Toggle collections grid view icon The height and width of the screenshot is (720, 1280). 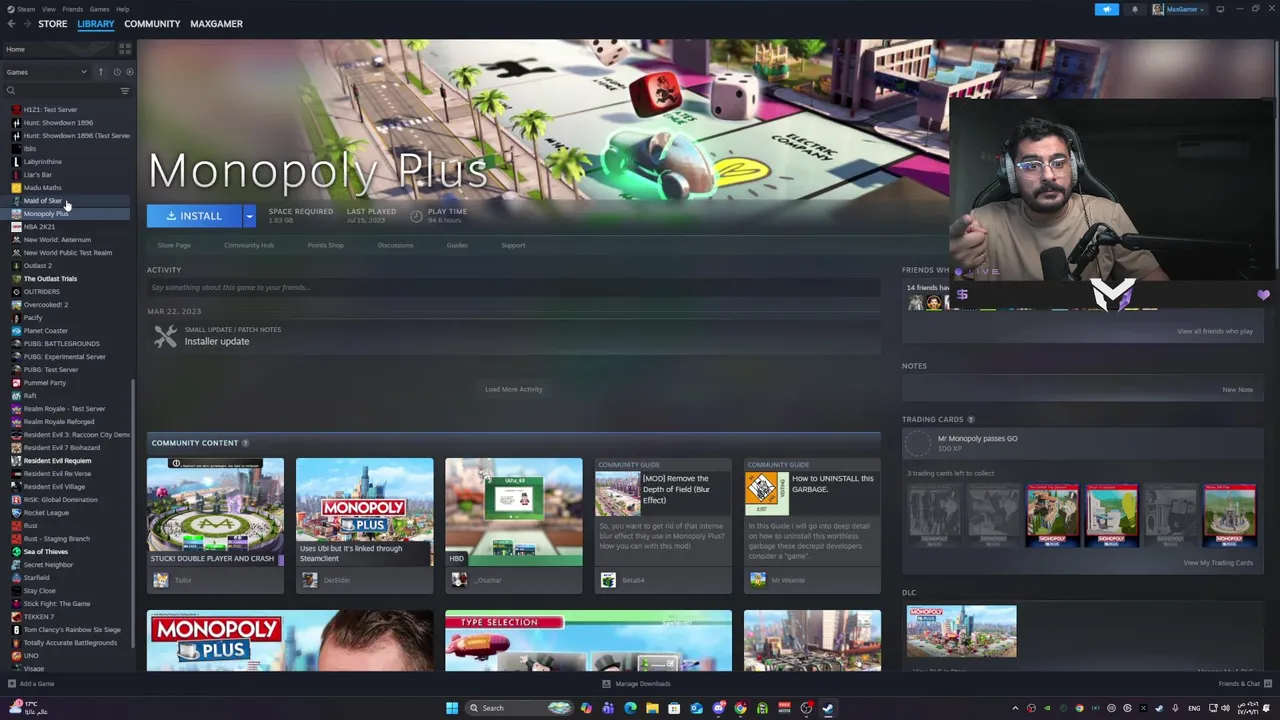coord(125,49)
